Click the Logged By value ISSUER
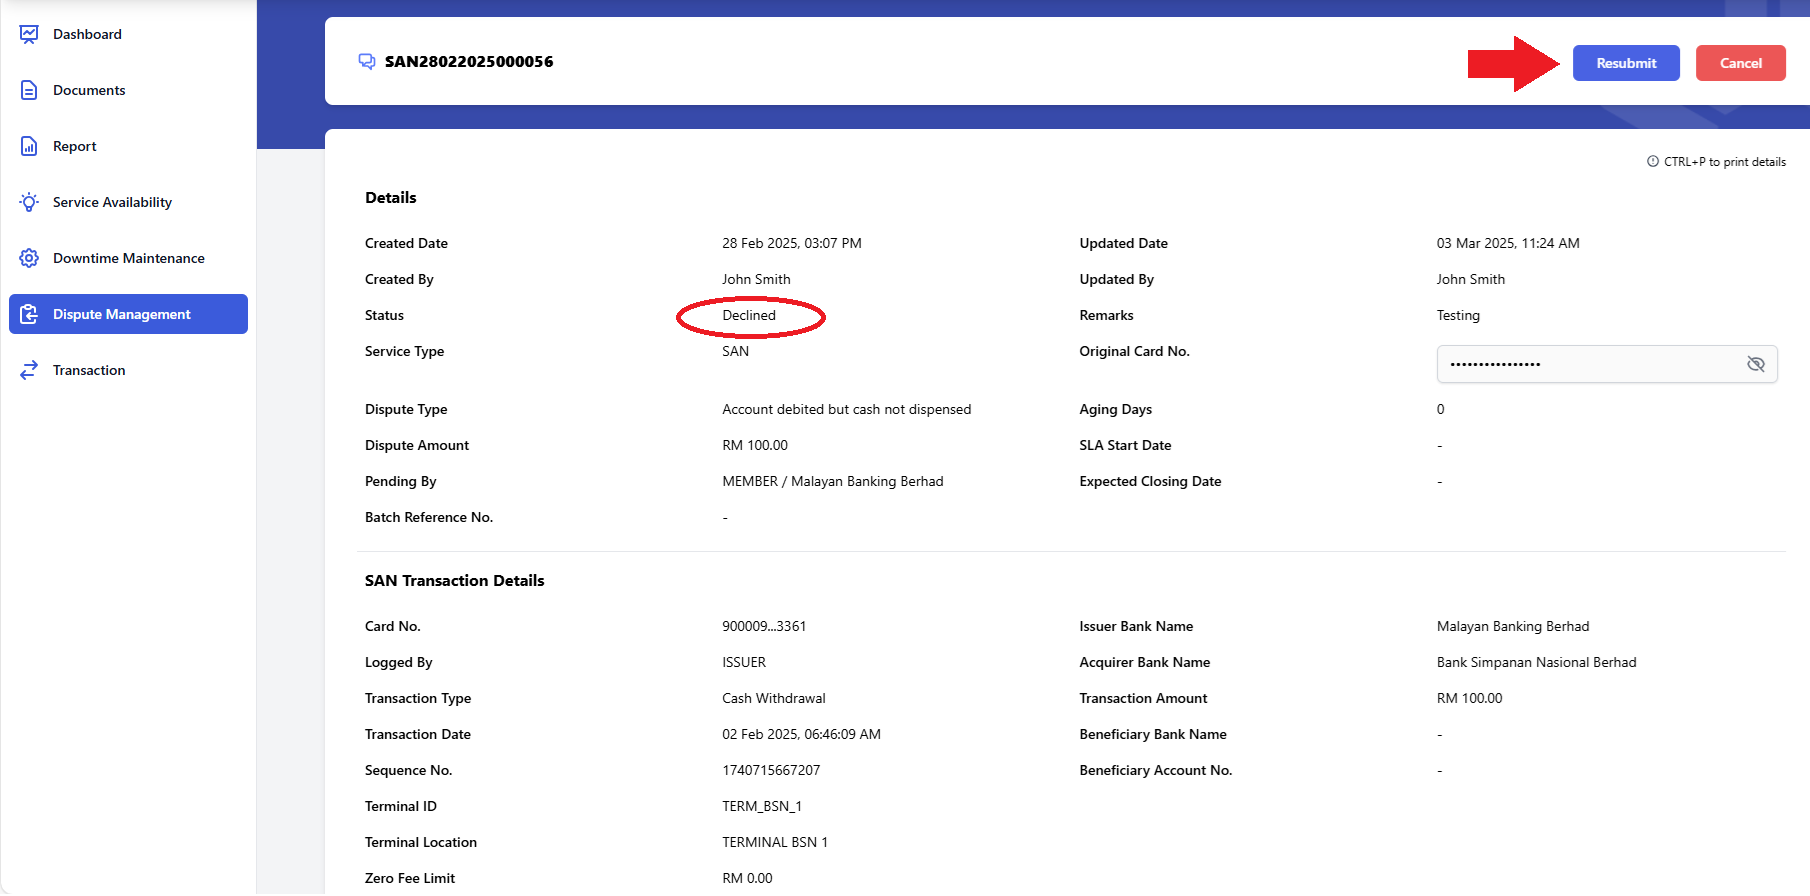 coord(744,662)
